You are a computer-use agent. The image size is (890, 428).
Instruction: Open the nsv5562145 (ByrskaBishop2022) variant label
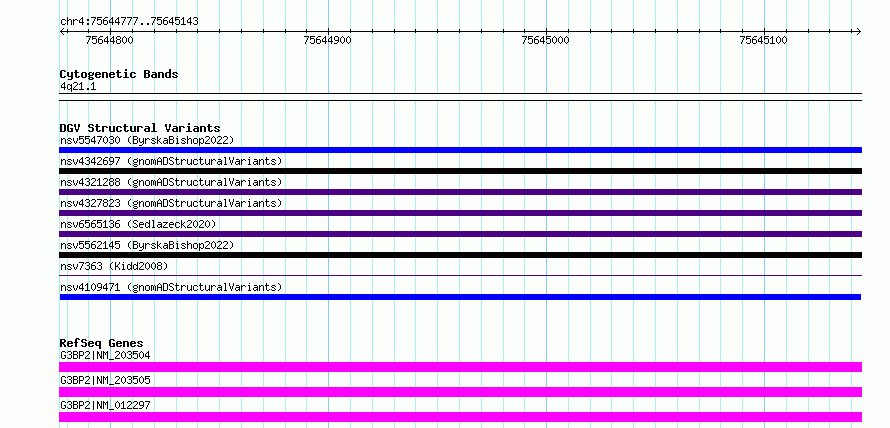click(147, 245)
